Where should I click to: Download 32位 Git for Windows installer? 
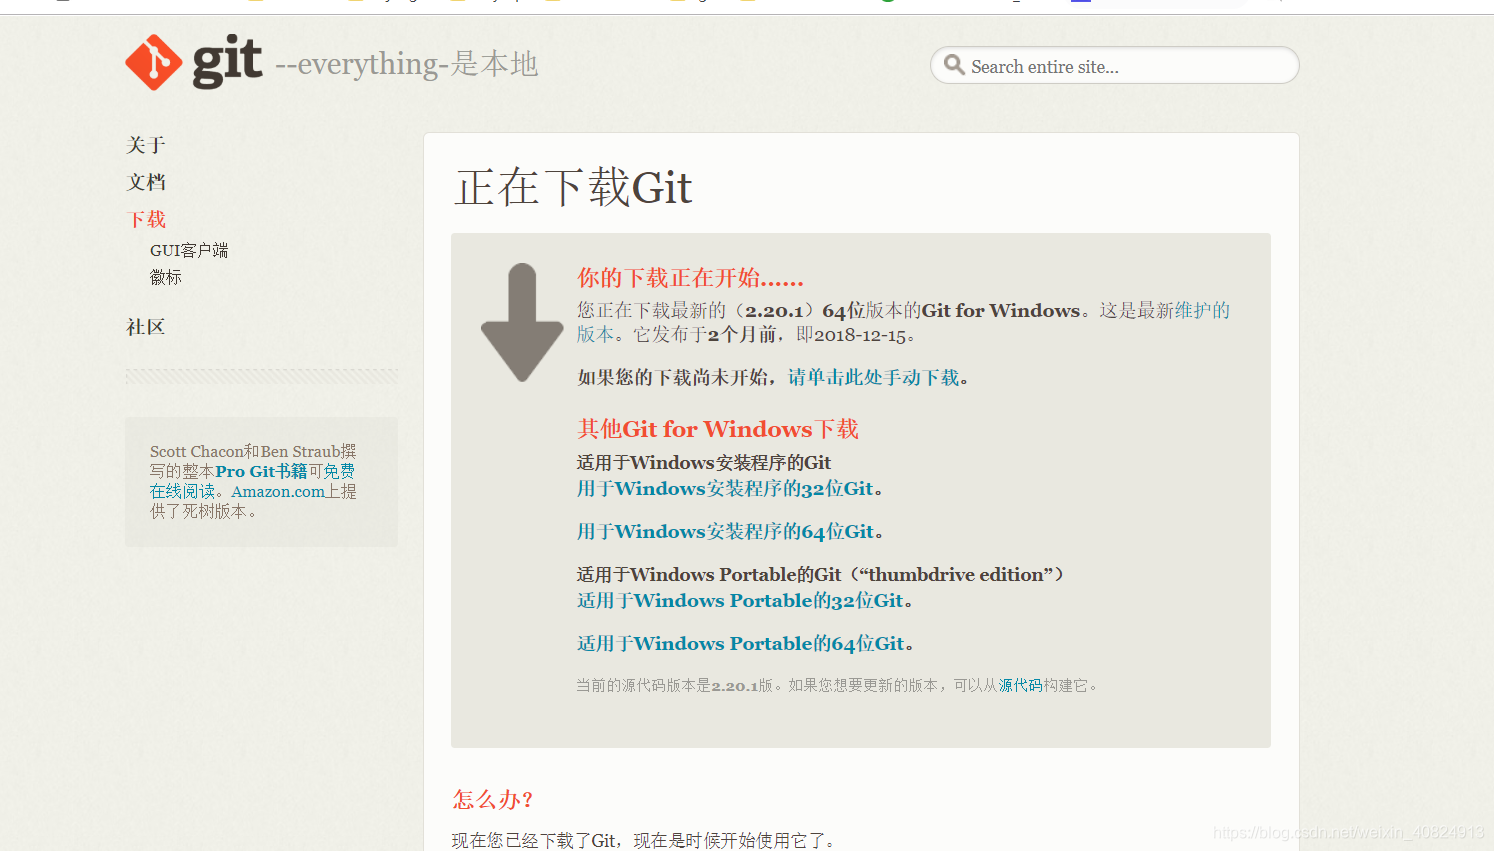(725, 488)
